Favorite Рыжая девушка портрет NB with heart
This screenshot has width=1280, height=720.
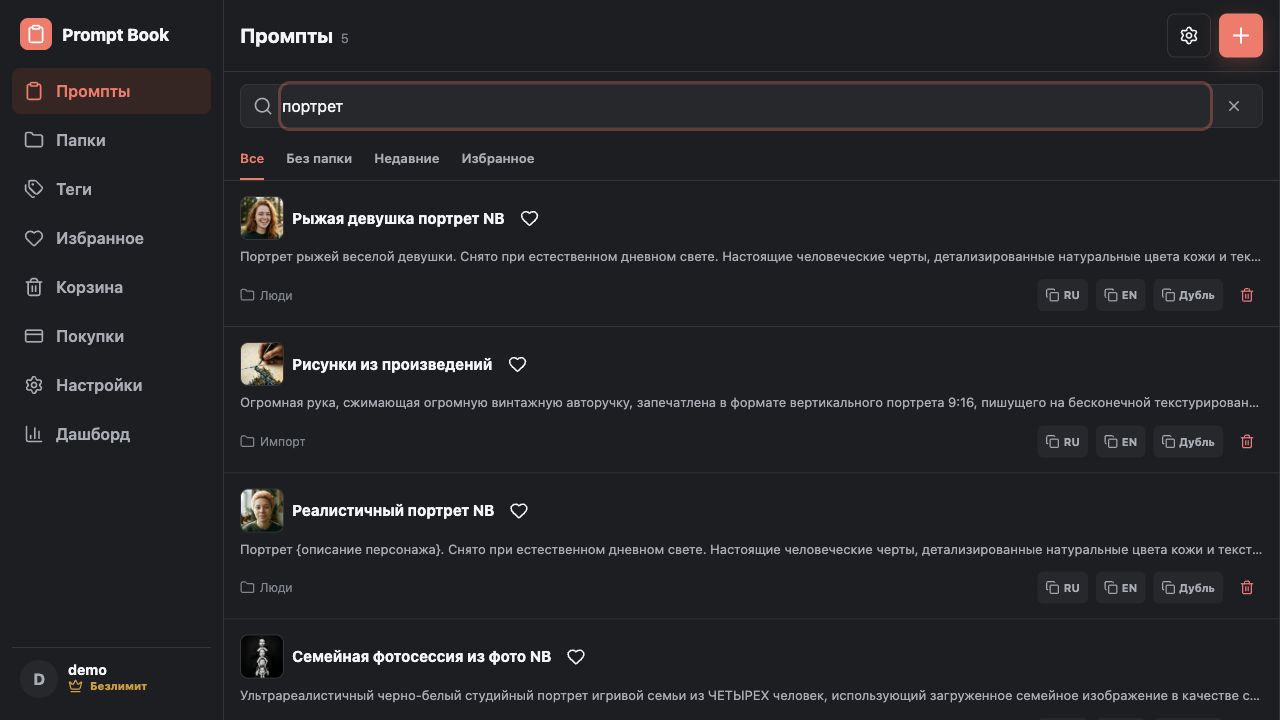(x=530, y=218)
